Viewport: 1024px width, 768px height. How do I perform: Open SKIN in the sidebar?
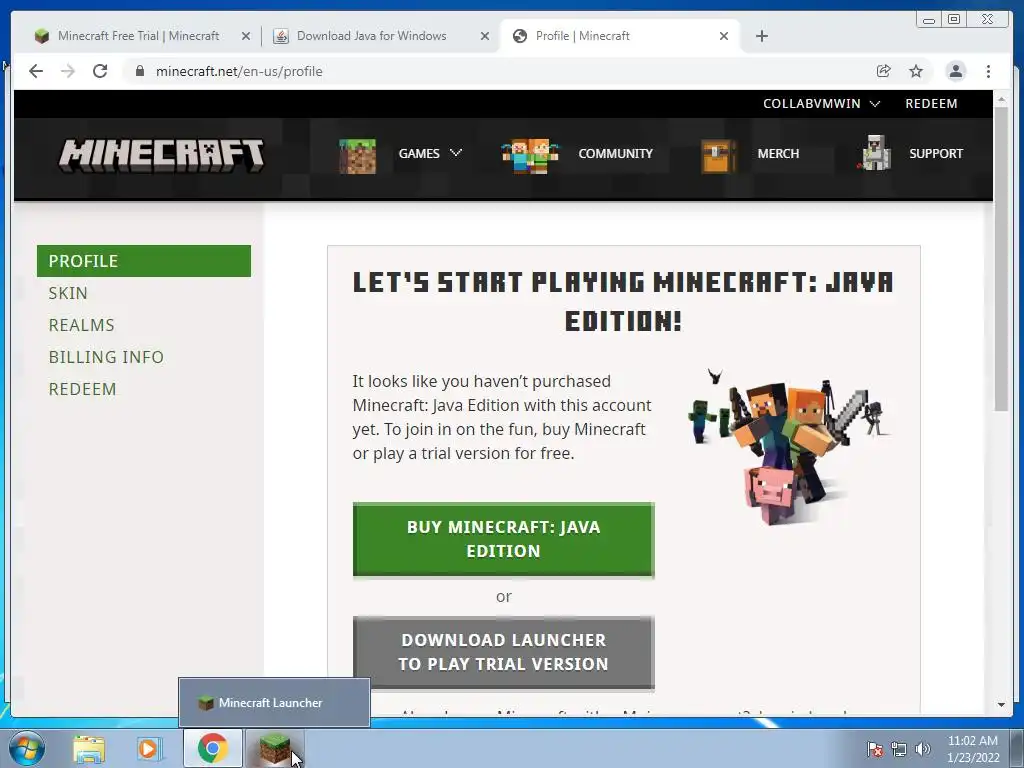click(x=68, y=293)
